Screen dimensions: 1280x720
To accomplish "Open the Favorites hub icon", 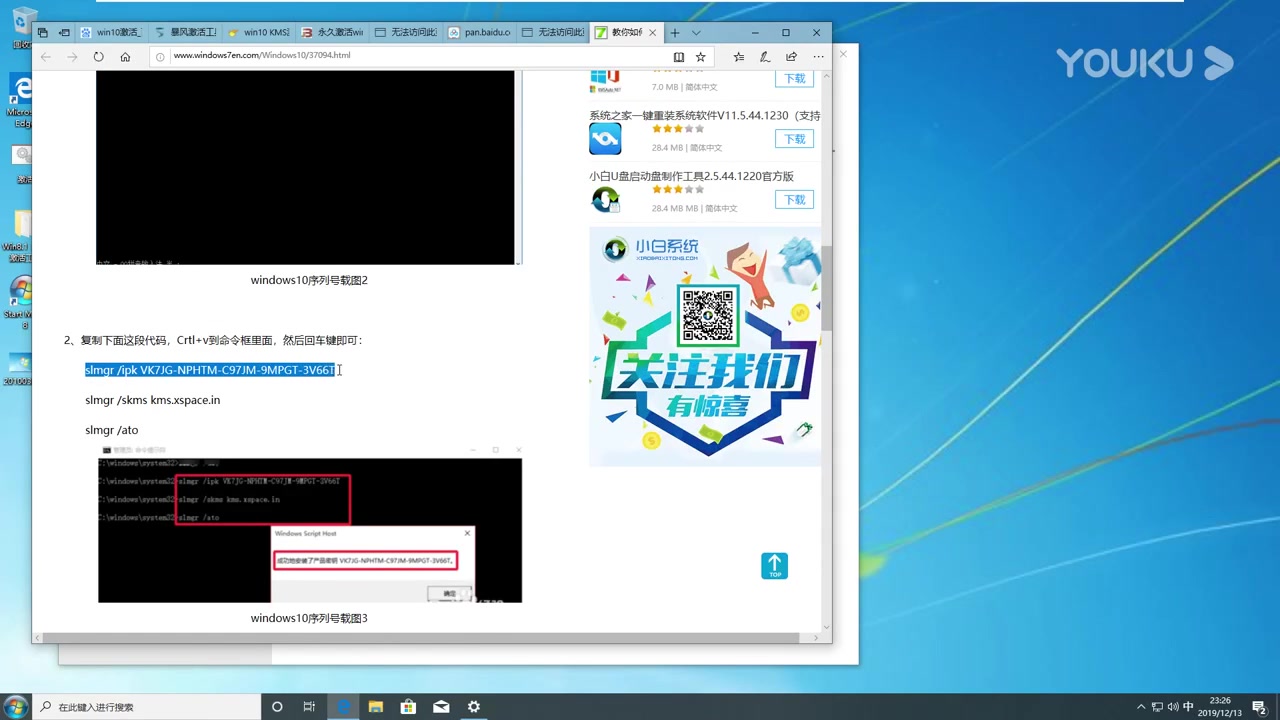I will point(739,57).
